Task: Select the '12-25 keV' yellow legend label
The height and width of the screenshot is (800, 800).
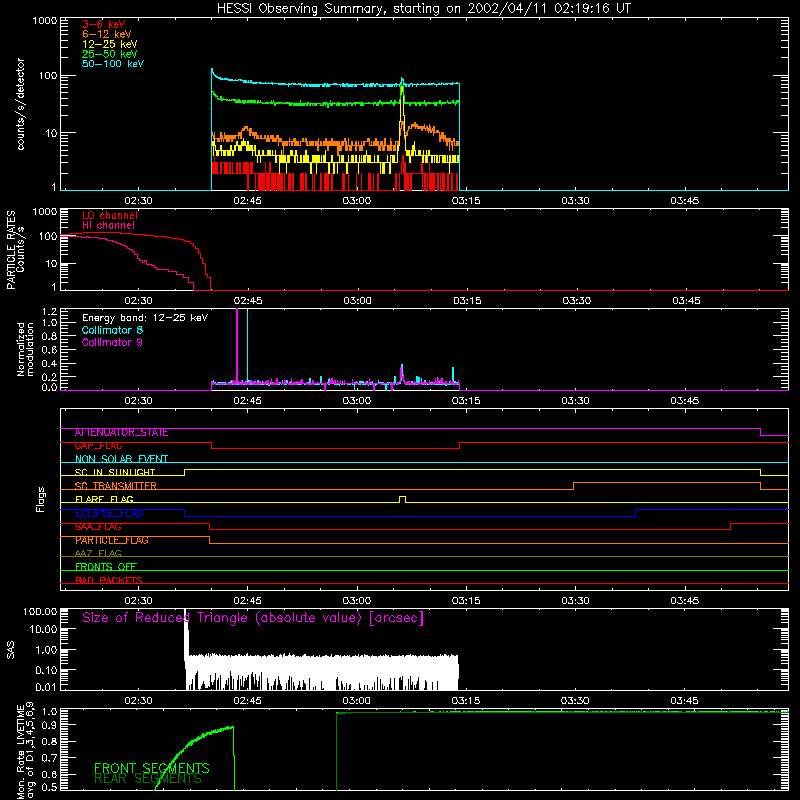Action: point(110,44)
